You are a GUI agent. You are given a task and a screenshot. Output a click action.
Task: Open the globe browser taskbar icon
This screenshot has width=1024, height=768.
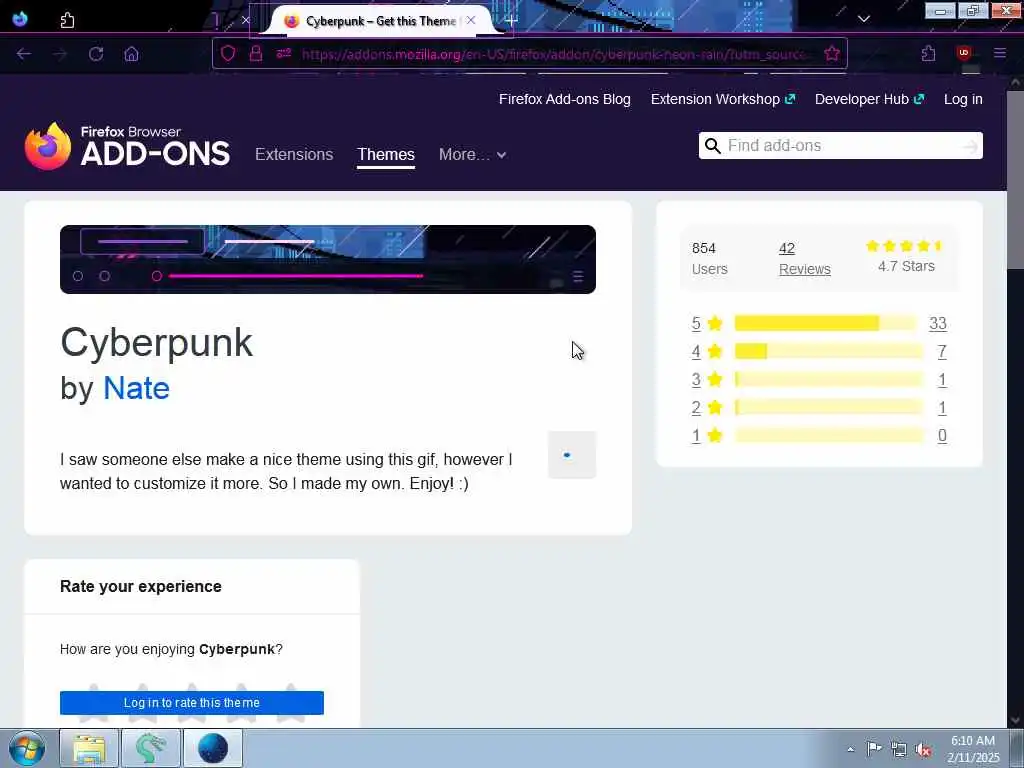pyautogui.click(x=213, y=748)
